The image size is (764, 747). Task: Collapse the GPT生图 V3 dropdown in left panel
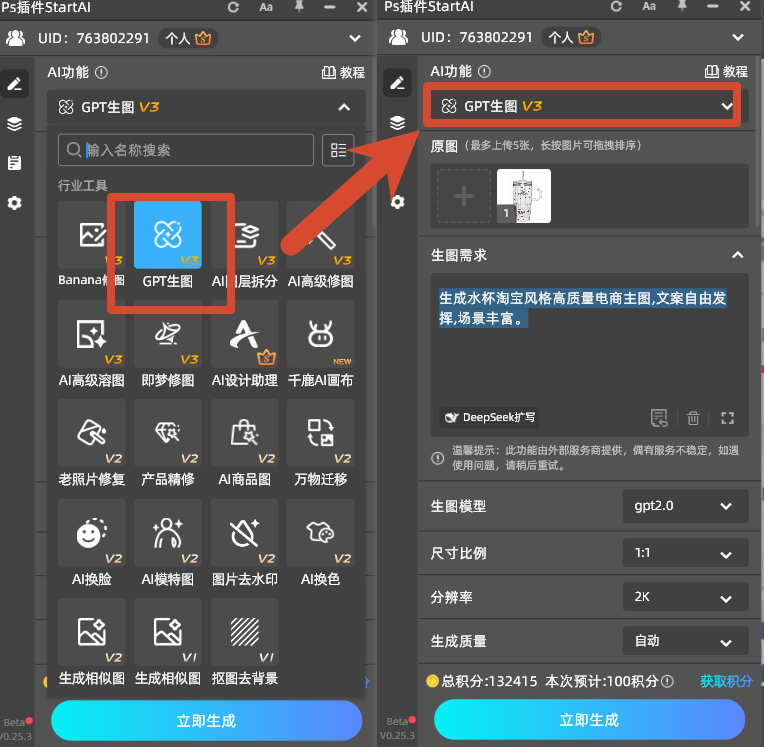coord(344,107)
